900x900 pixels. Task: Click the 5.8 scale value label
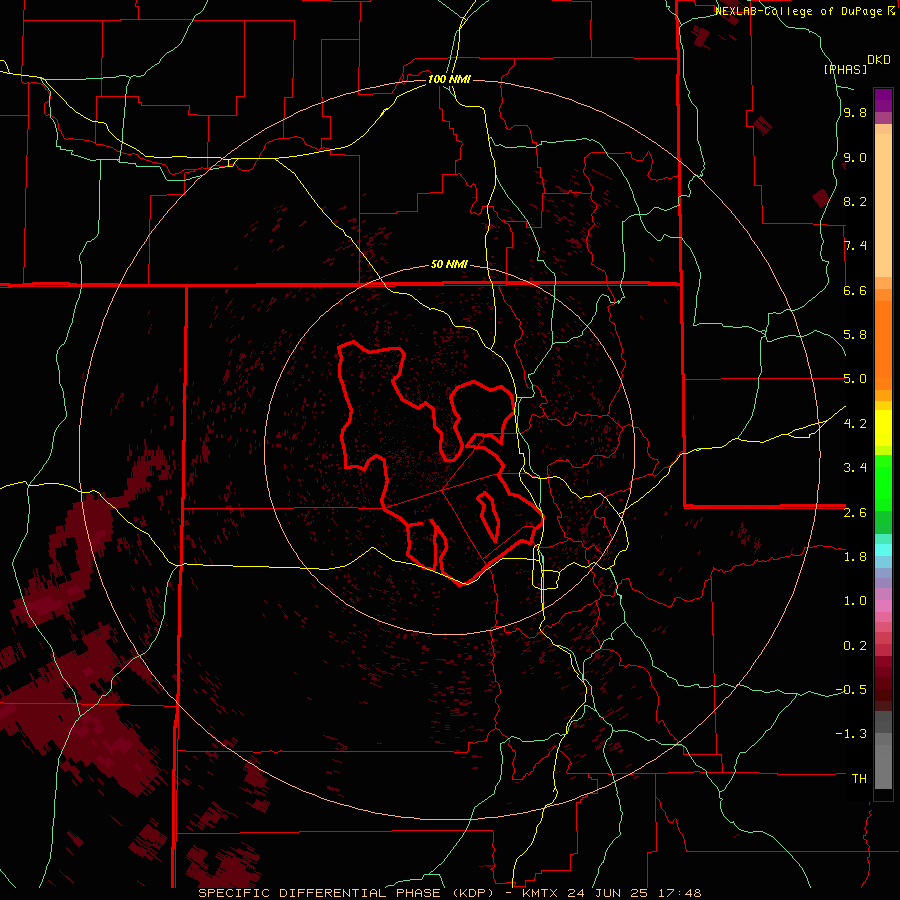pos(855,335)
